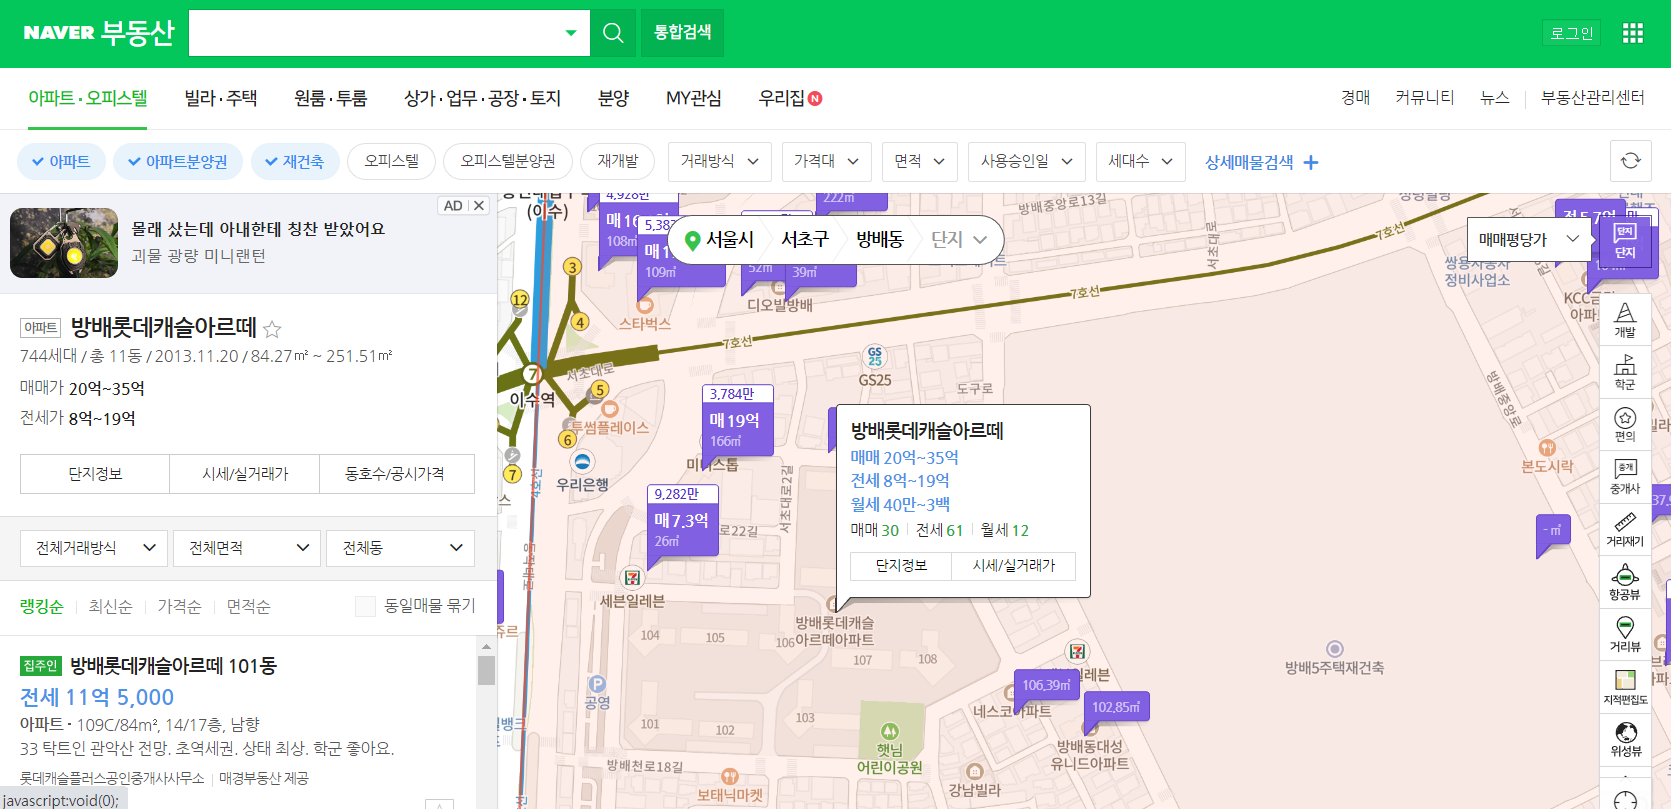
Task: Click the 매 19억 166㎡ map marker
Action: point(738,429)
